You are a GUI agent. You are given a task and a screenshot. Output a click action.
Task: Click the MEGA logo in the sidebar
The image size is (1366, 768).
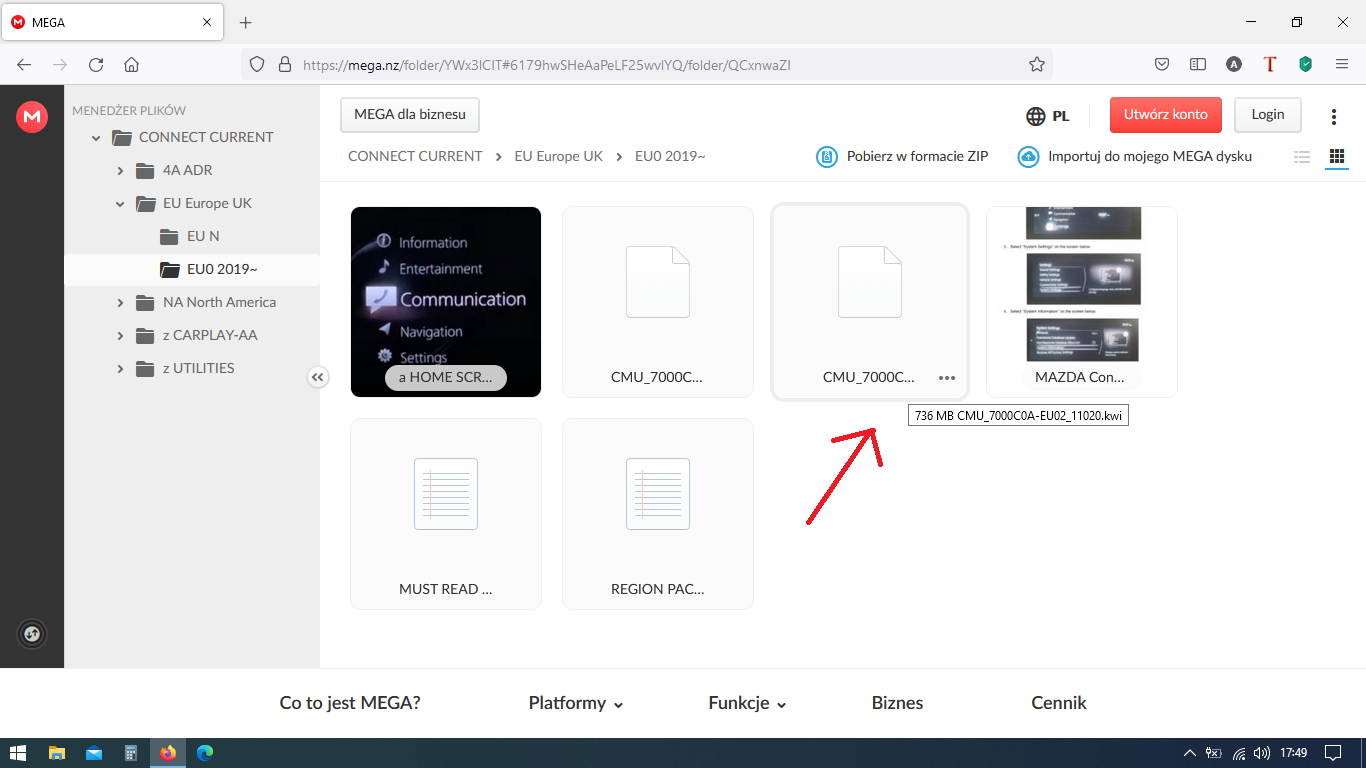32,117
